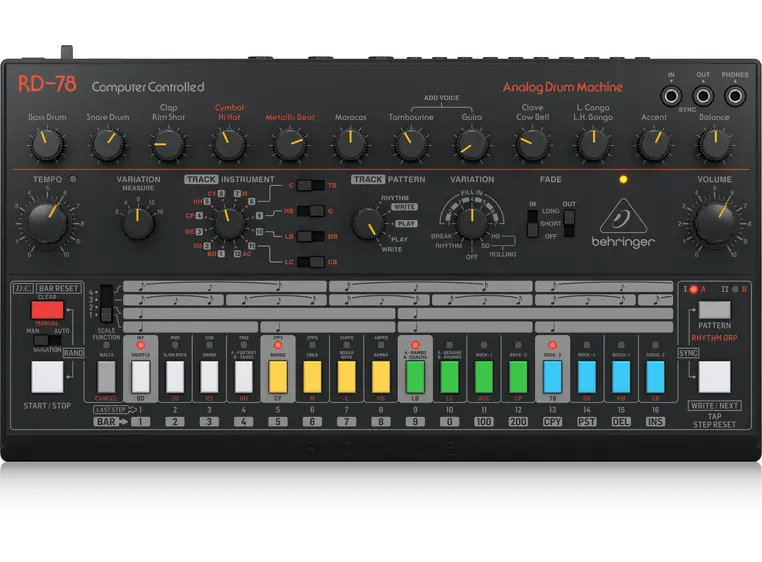Click the Tambourine level knob
Screen dimensions: 762x562
coord(411,145)
